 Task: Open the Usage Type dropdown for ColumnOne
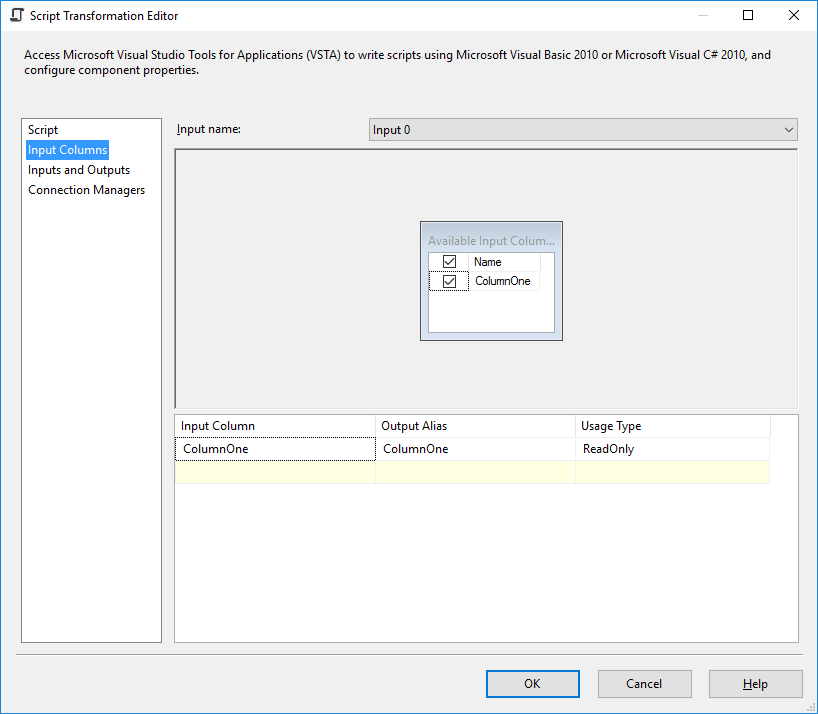(x=670, y=448)
